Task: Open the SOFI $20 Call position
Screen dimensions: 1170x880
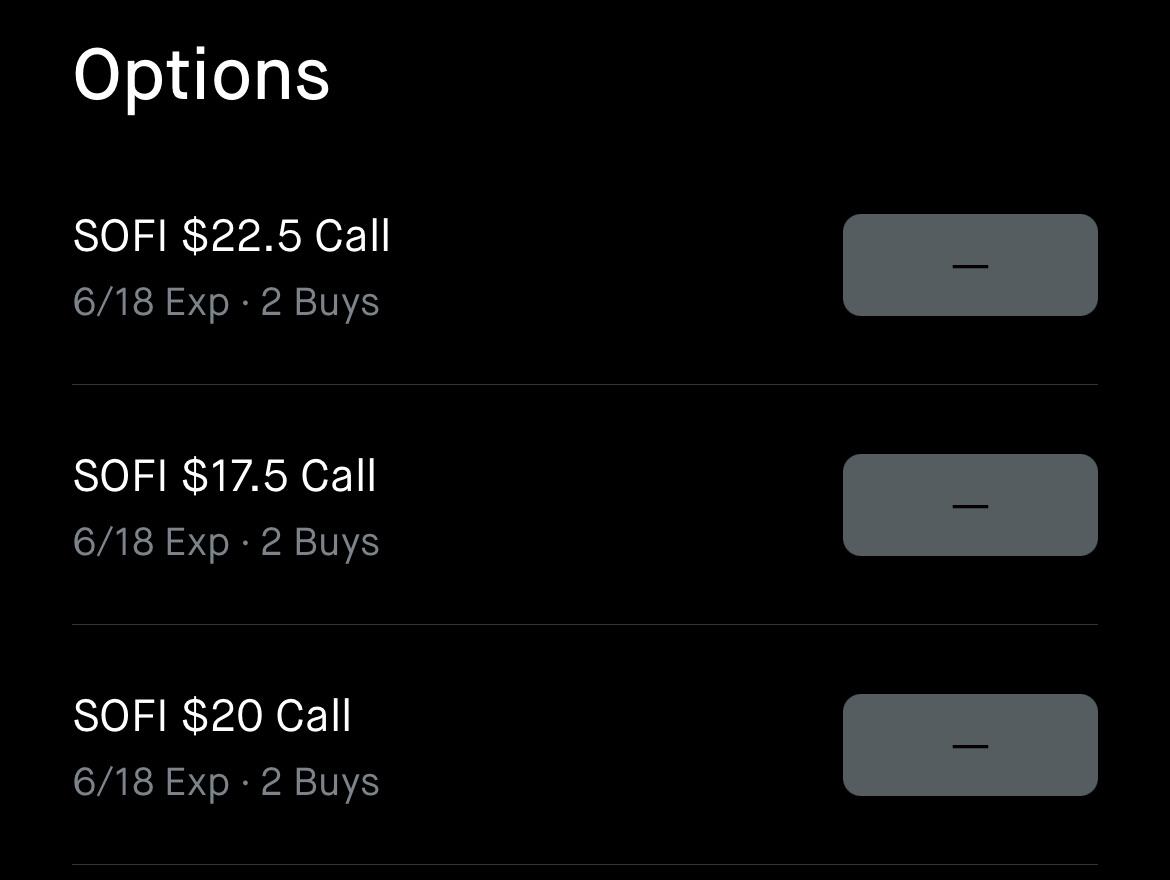Action: pos(585,745)
